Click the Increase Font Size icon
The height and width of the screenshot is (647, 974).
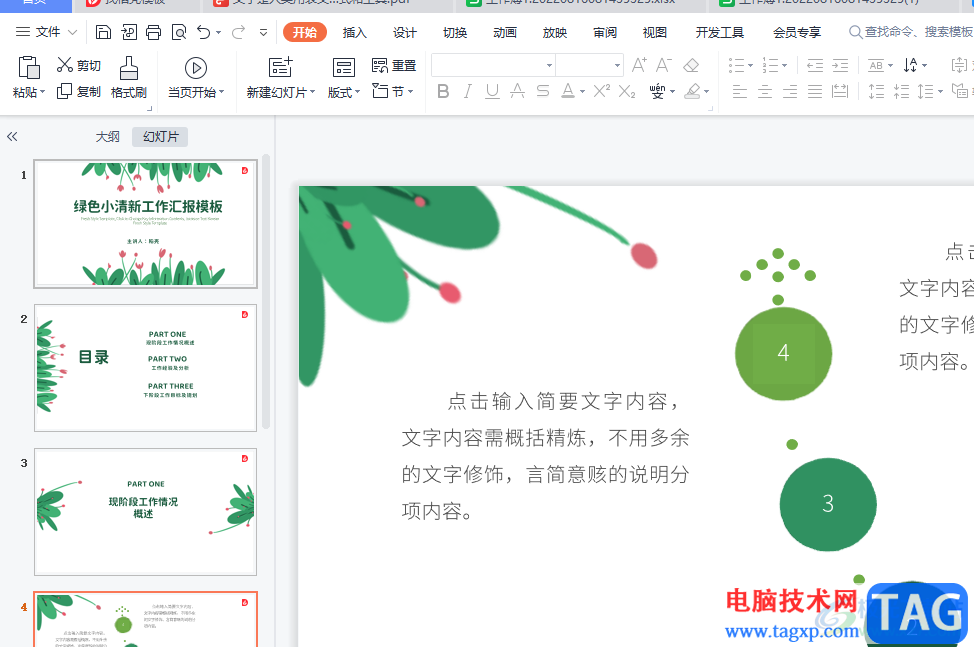pyautogui.click(x=639, y=65)
